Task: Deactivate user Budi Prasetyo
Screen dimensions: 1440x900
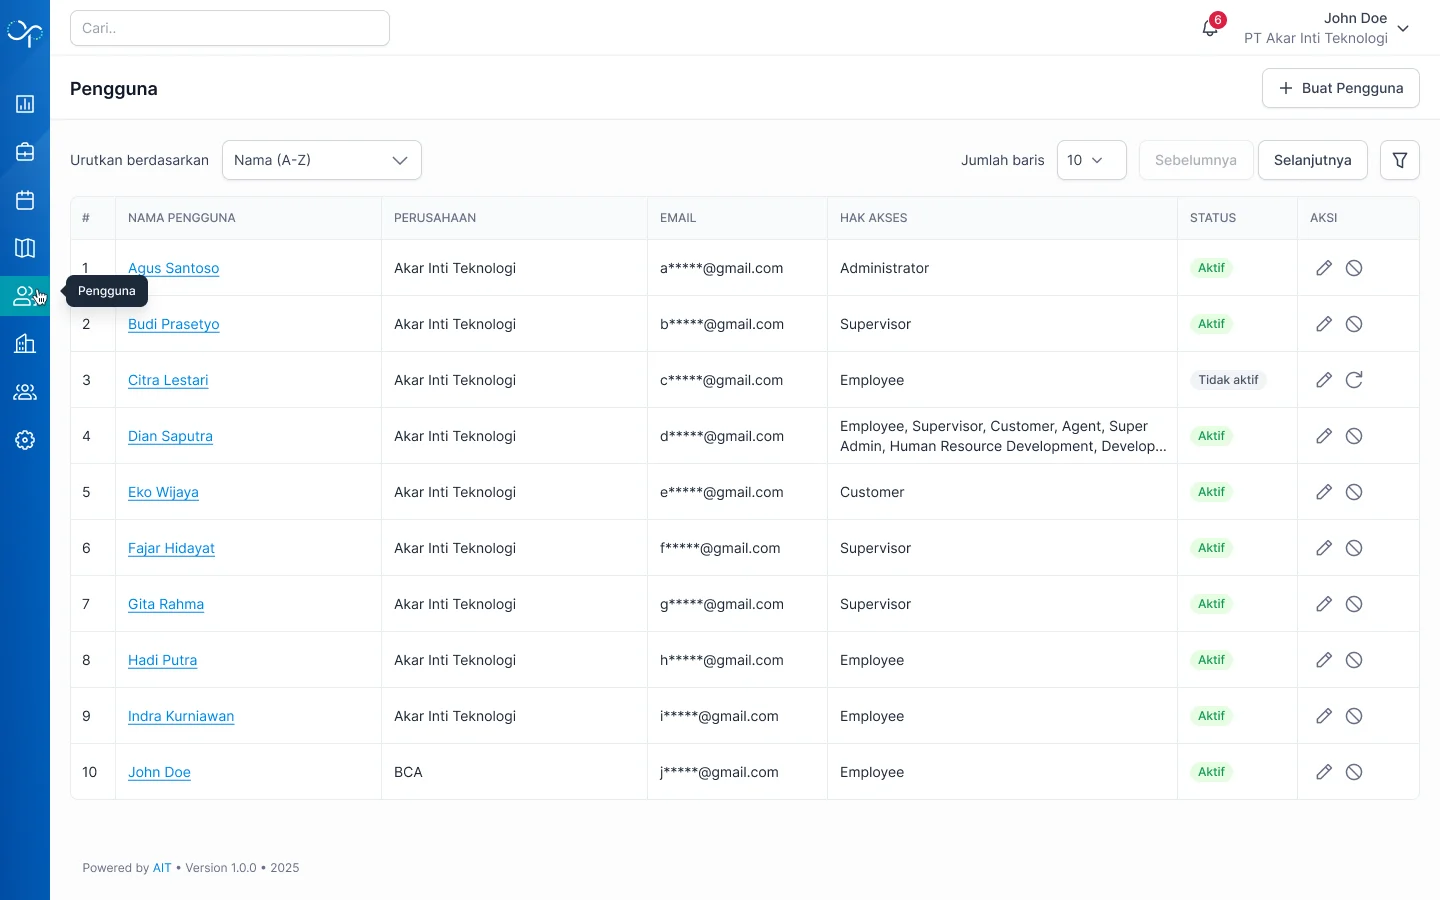Action: pos(1354,324)
